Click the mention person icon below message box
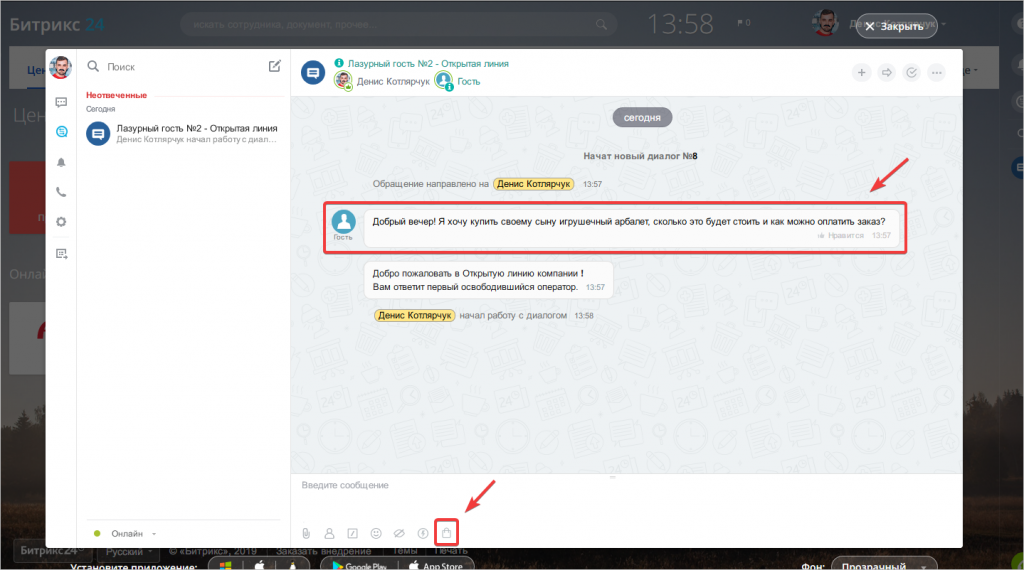 tap(329, 533)
